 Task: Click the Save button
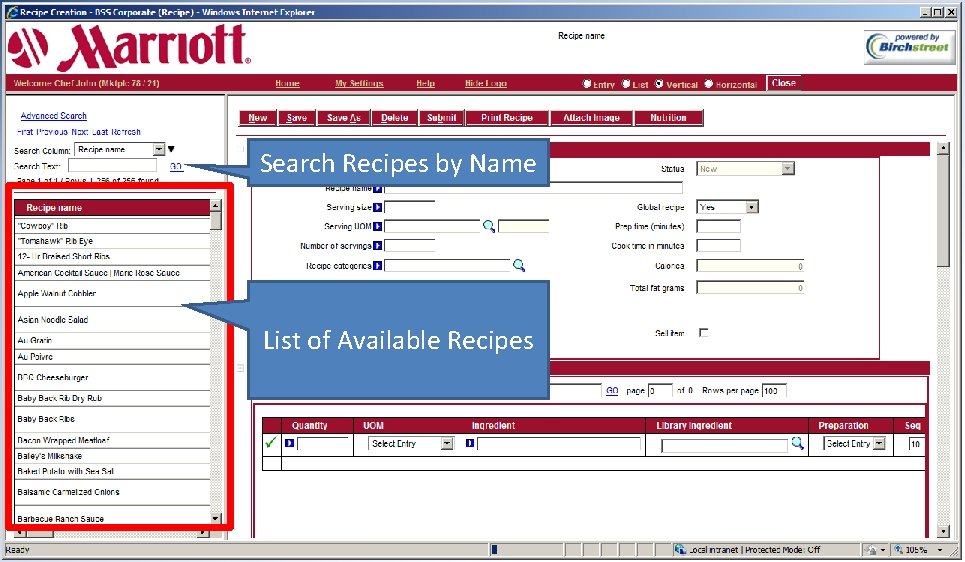(297, 118)
